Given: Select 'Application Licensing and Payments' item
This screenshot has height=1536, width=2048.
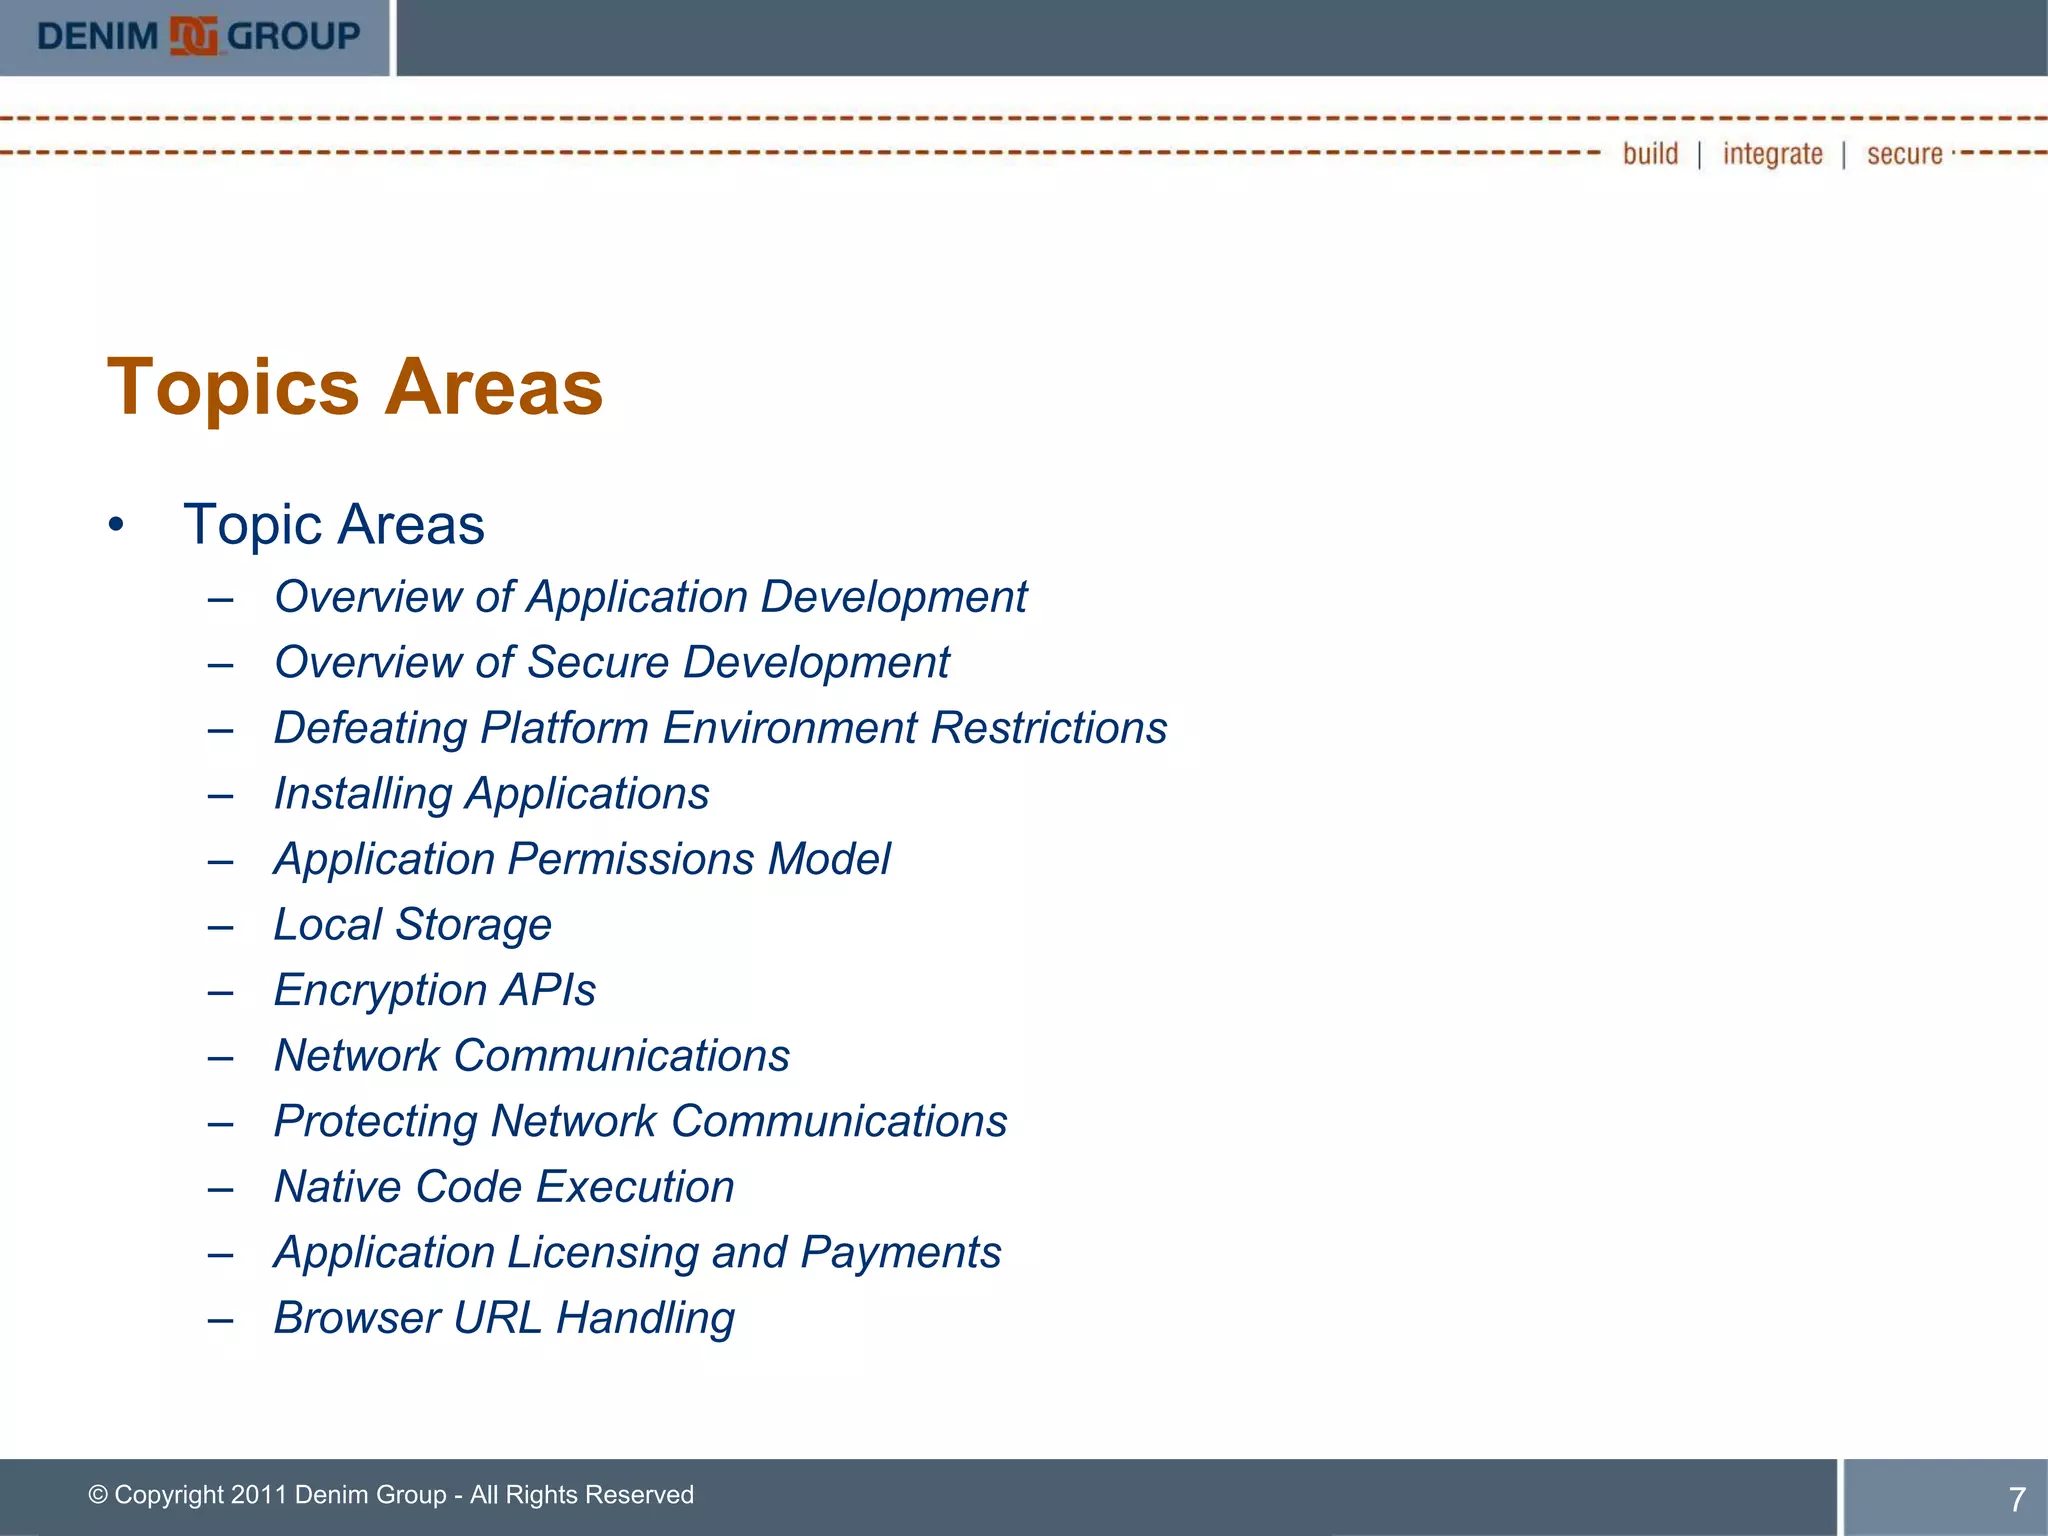Looking at the screenshot, I should (637, 1253).
